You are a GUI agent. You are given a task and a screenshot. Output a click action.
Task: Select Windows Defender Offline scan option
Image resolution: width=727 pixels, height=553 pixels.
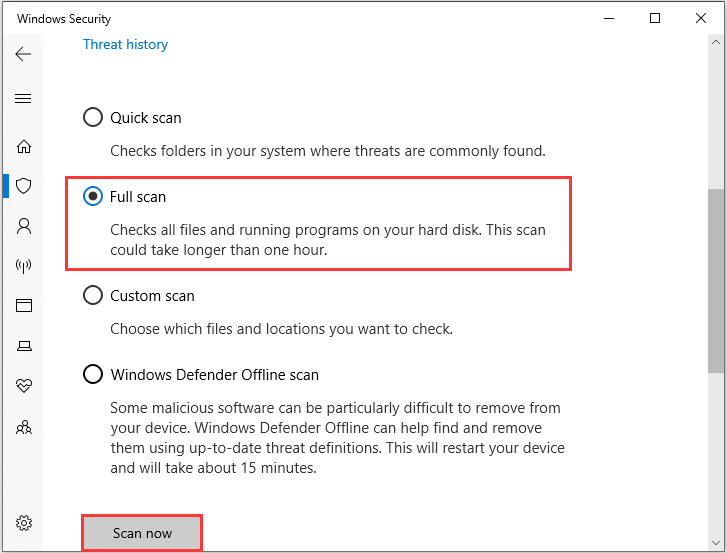(93, 374)
